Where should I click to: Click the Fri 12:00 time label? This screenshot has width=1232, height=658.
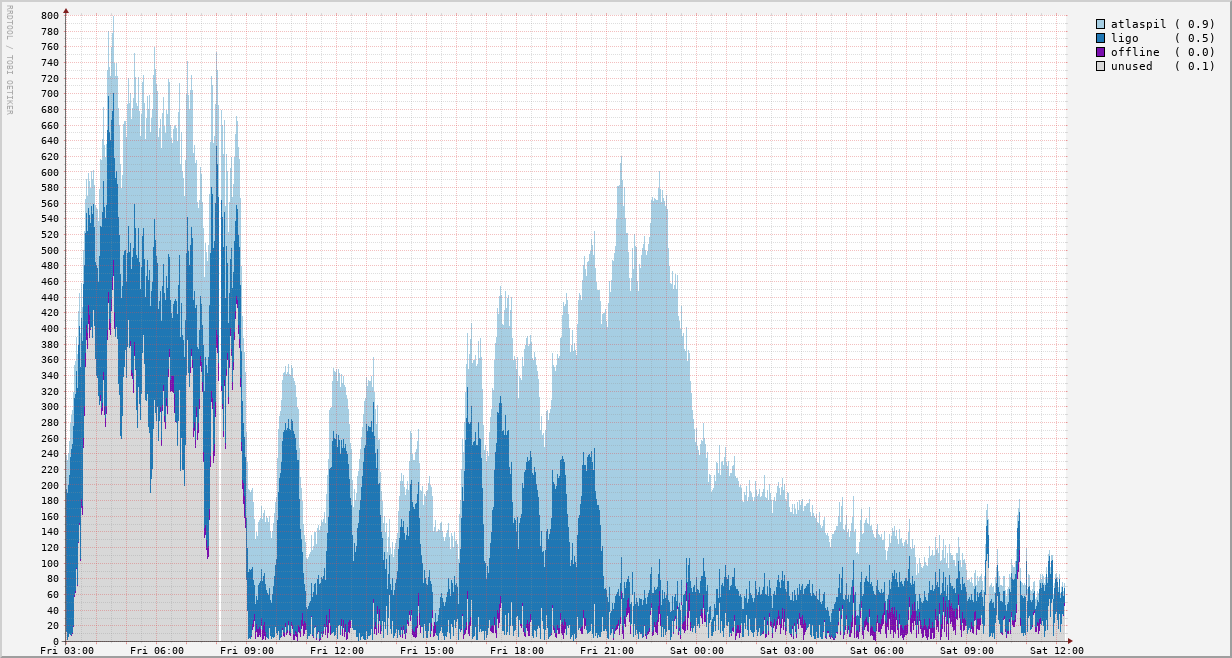tap(337, 650)
